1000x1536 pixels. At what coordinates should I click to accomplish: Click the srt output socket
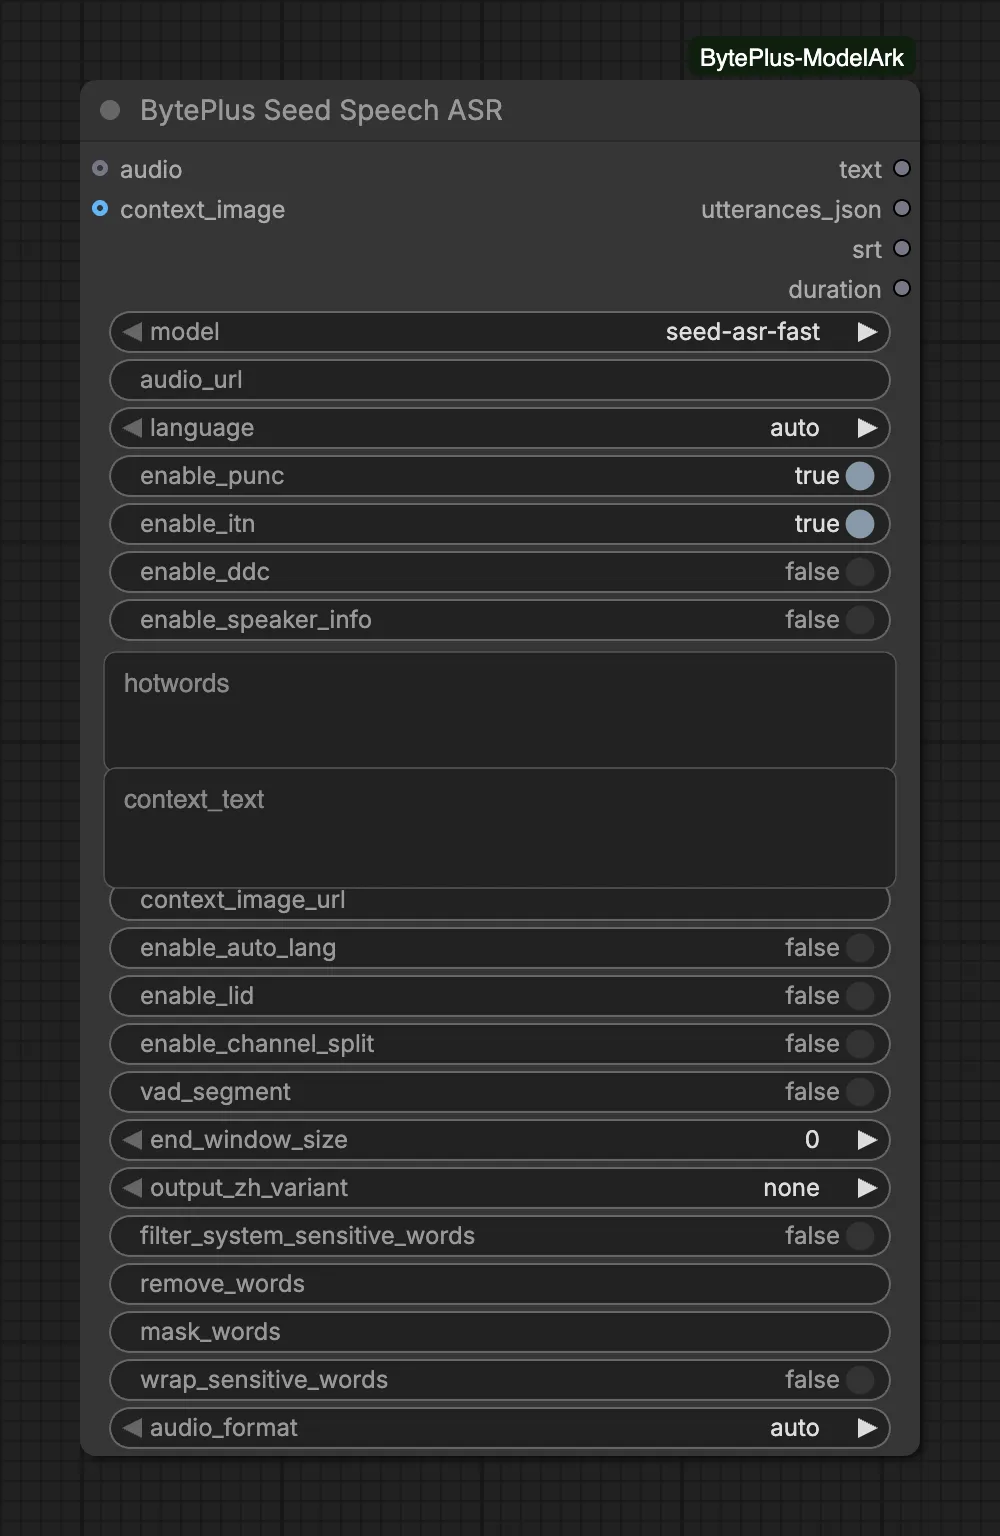pos(902,248)
